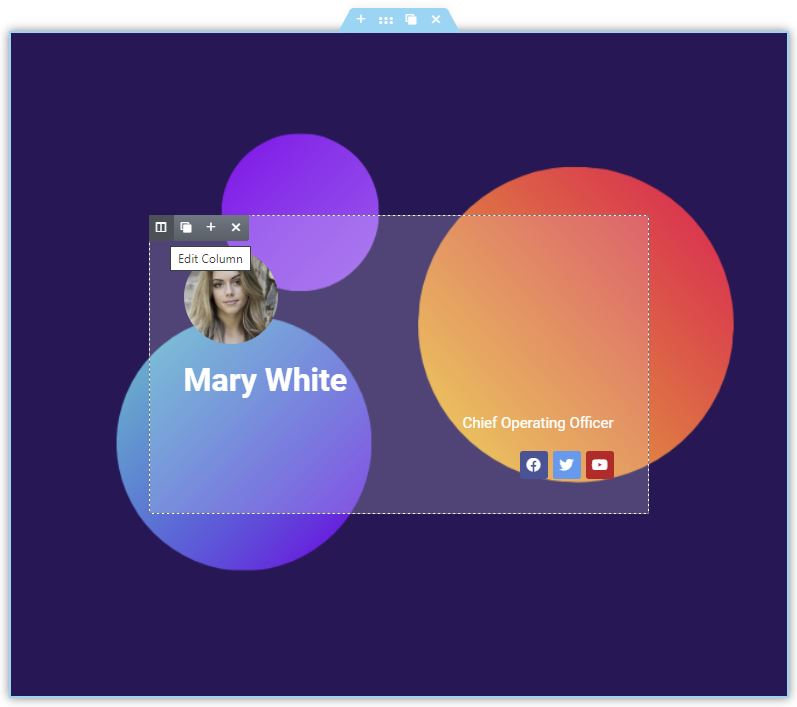Click the section edit grid handle icon

tap(386, 20)
